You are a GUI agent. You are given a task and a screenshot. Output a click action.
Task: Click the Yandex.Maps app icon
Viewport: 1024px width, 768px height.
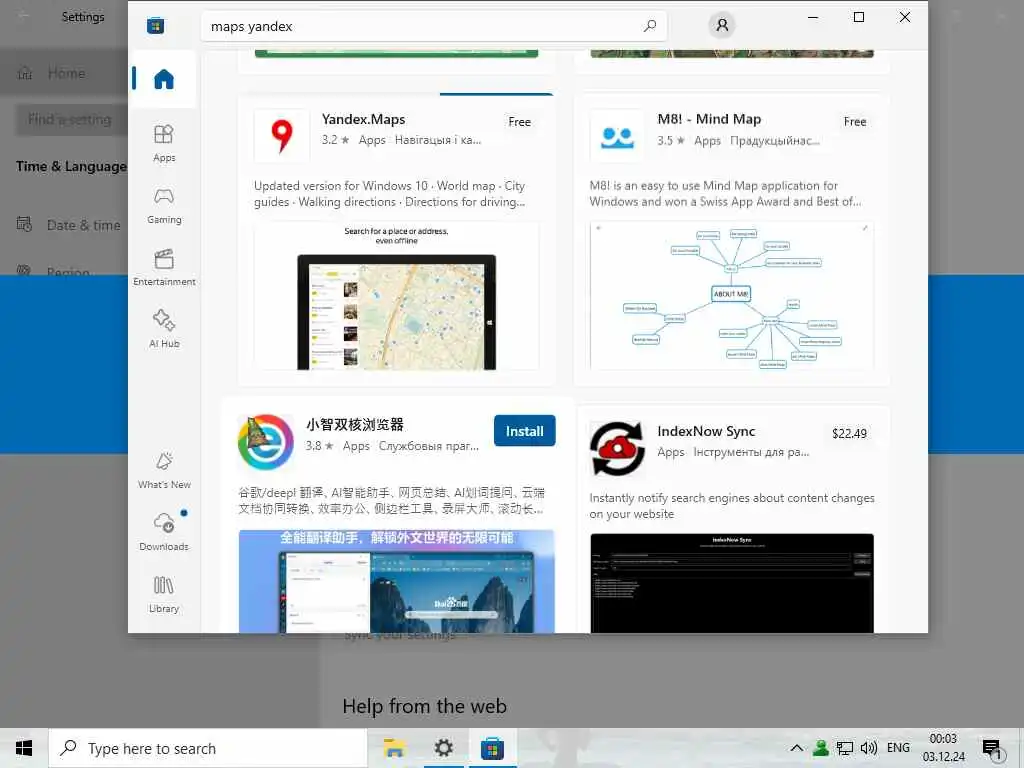point(281,135)
